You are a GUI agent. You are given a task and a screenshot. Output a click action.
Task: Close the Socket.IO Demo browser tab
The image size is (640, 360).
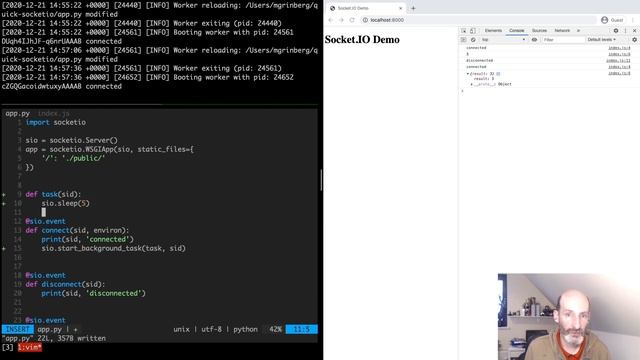click(400, 8)
